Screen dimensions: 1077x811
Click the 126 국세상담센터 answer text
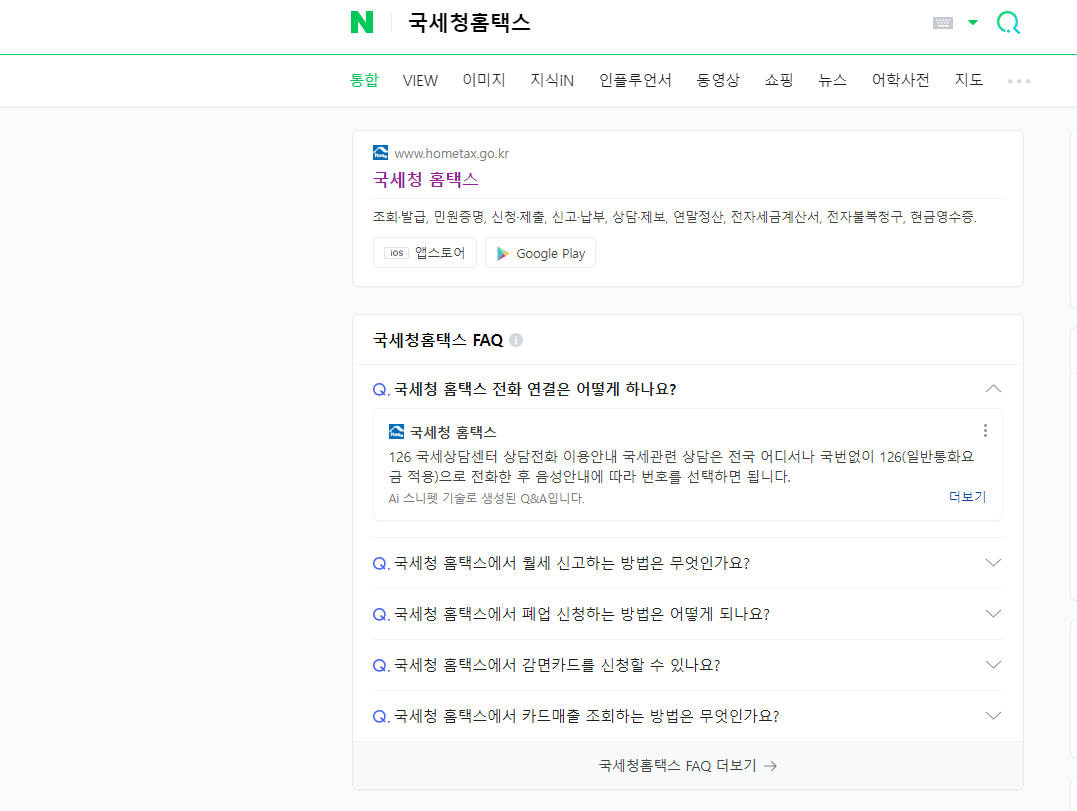[681, 466]
